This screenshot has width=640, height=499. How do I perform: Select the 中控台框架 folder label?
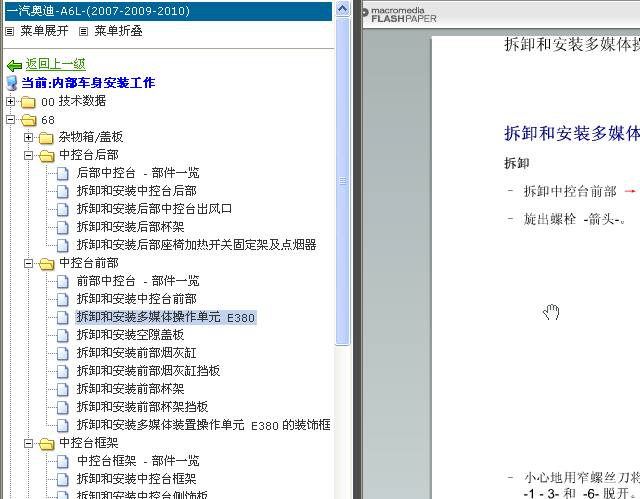[89, 443]
